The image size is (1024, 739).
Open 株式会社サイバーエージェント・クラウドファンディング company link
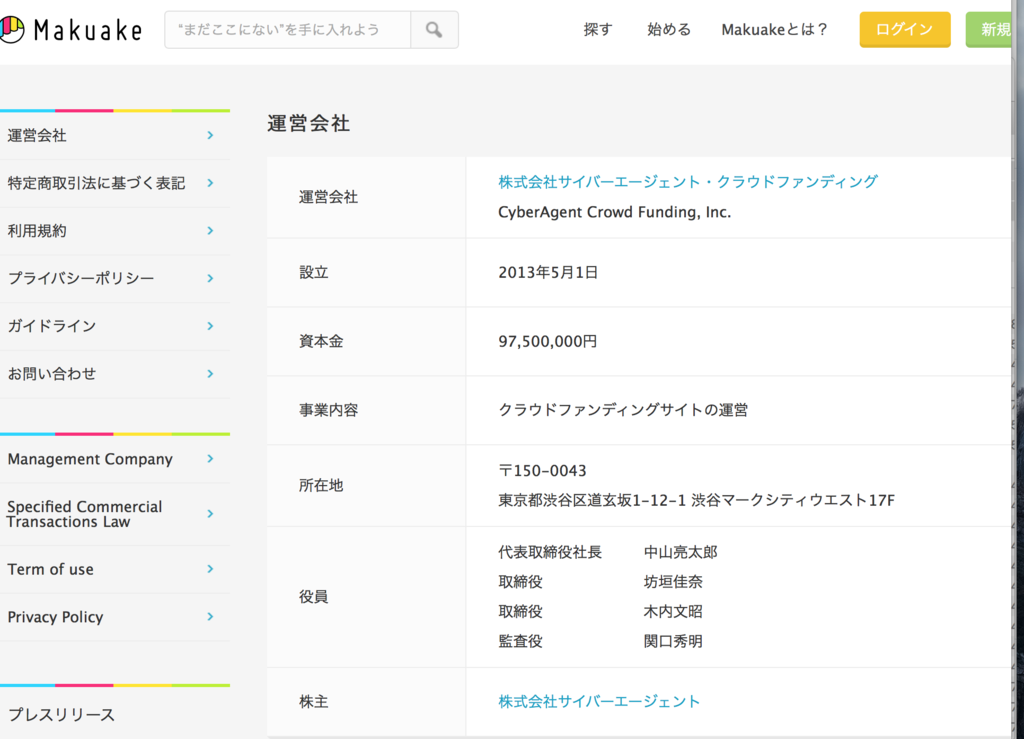[688, 182]
